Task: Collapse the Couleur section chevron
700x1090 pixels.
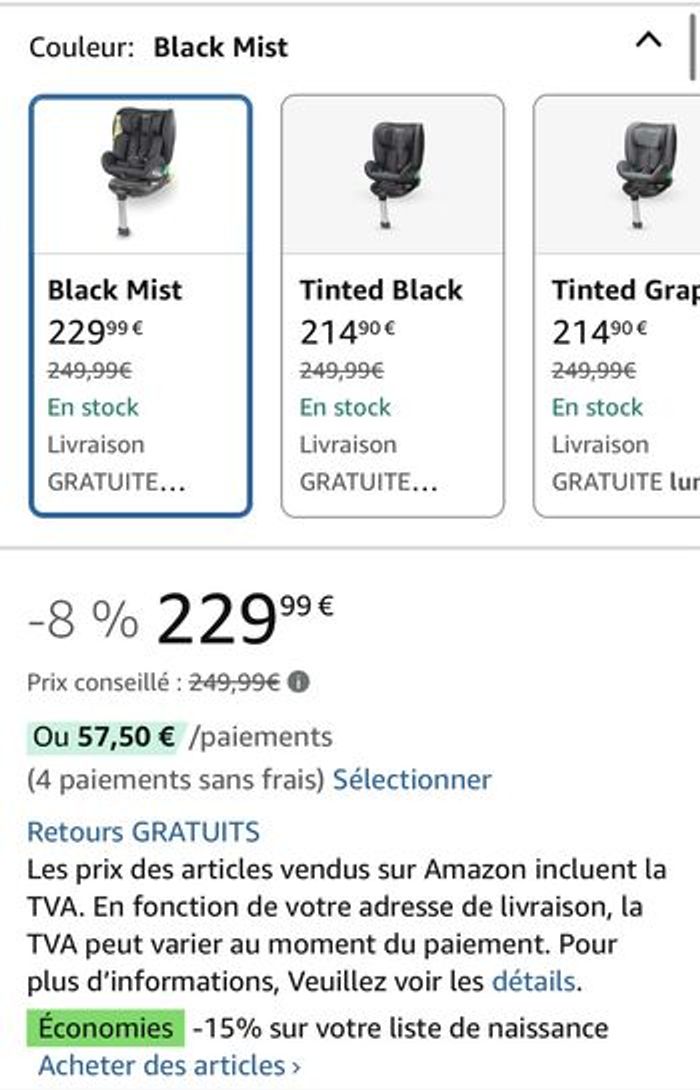Action: click(648, 40)
